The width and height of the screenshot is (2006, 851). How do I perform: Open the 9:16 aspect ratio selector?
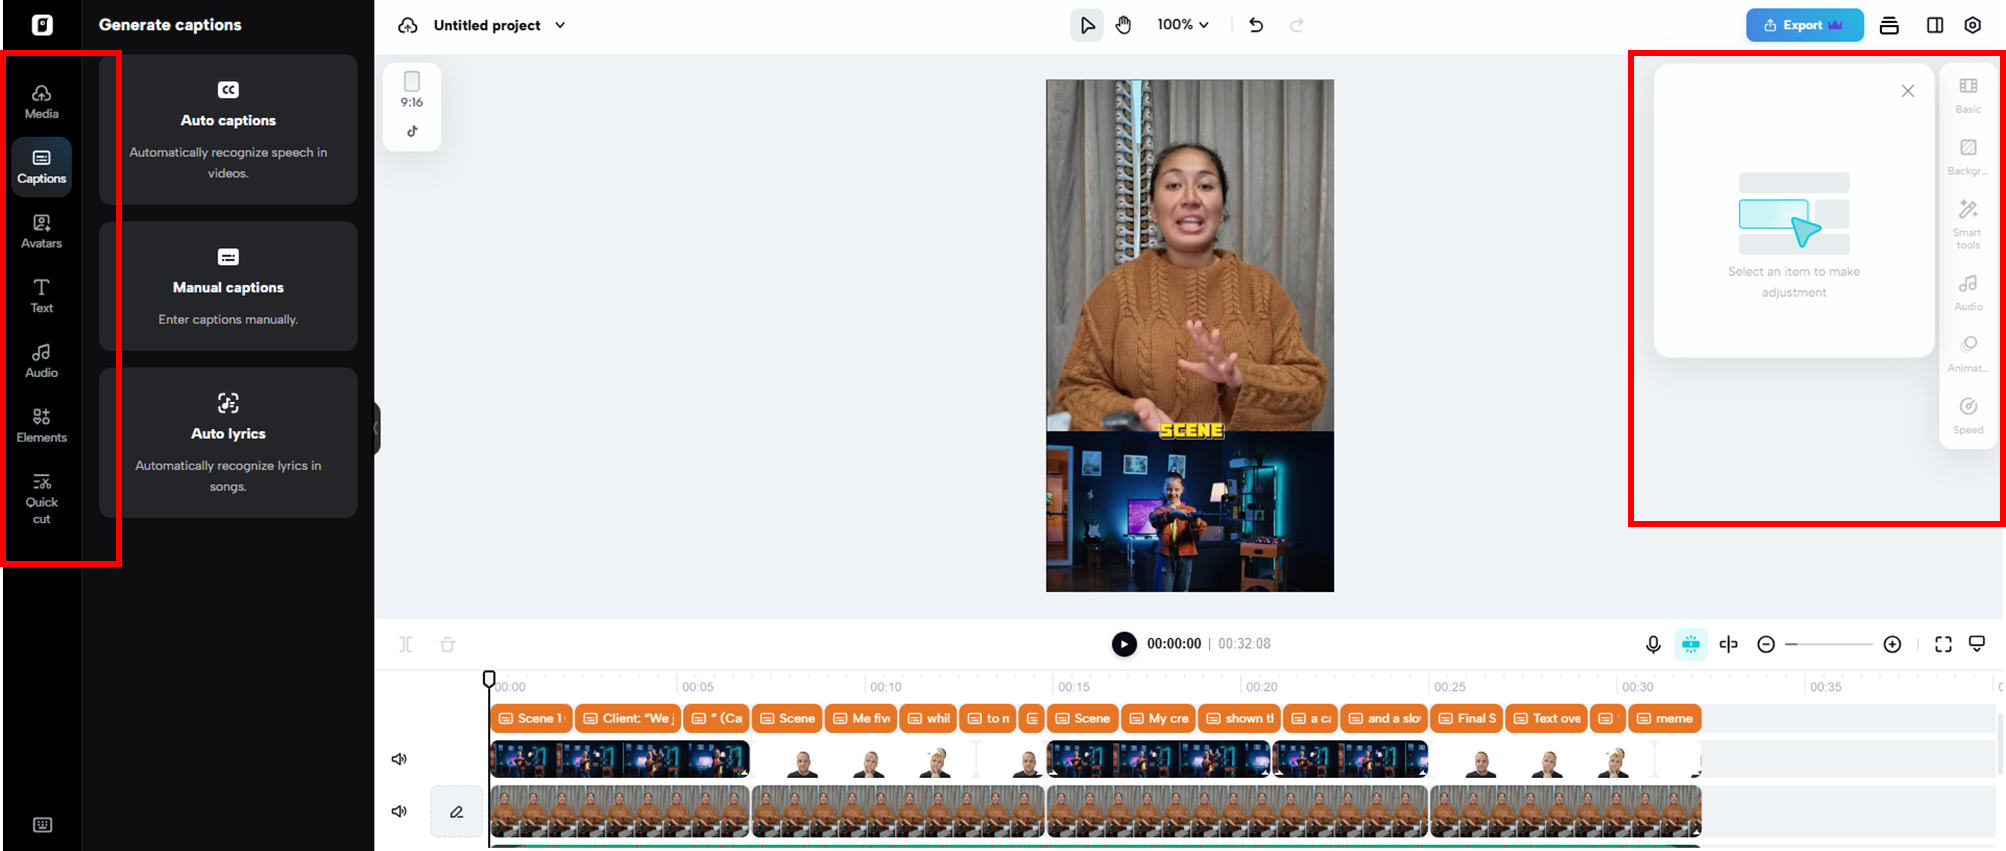412,90
